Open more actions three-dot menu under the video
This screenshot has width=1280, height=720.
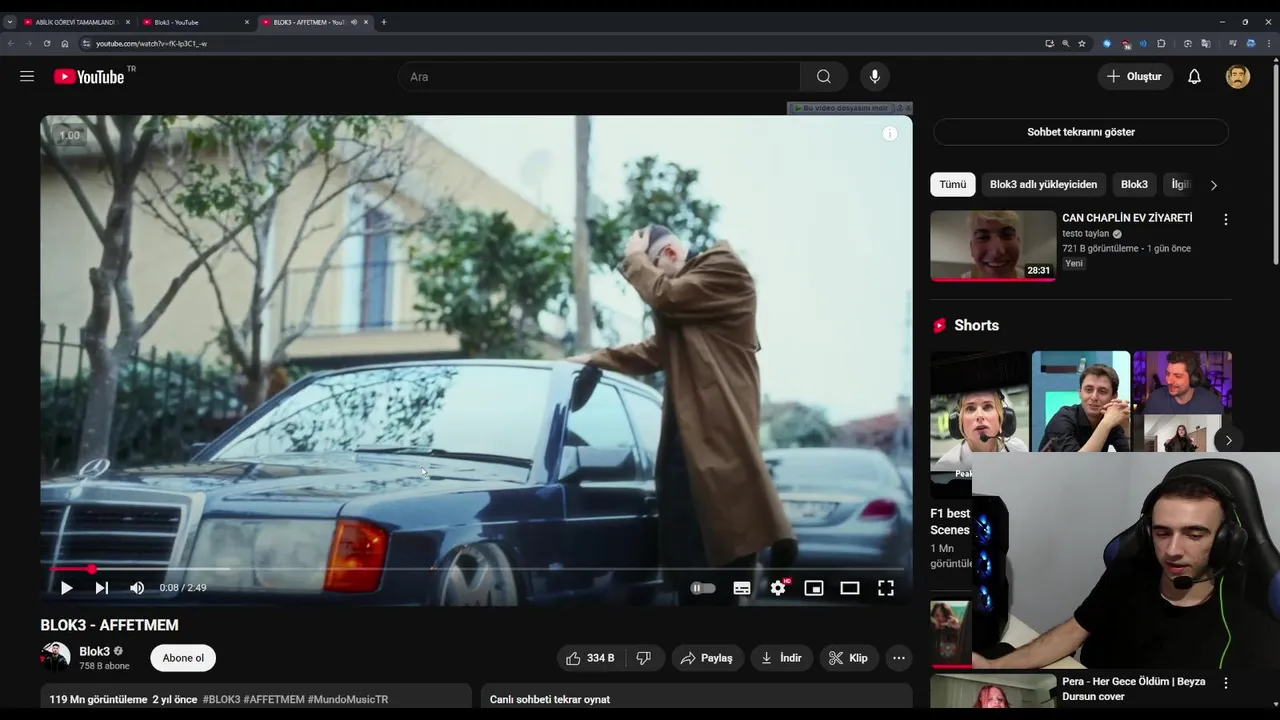pyautogui.click(x=899, y=658)
